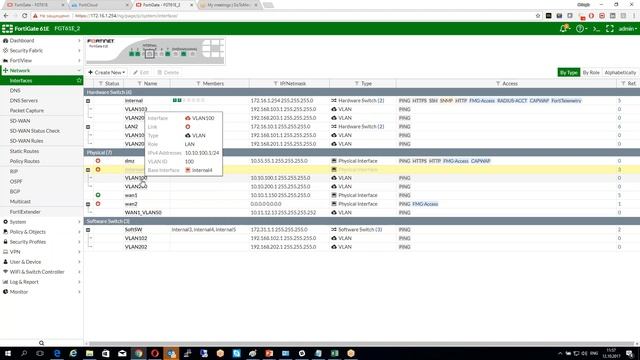Open Policy Routes in the sidebar
Viewport: 640px width, 360px height.
point(24,161)
